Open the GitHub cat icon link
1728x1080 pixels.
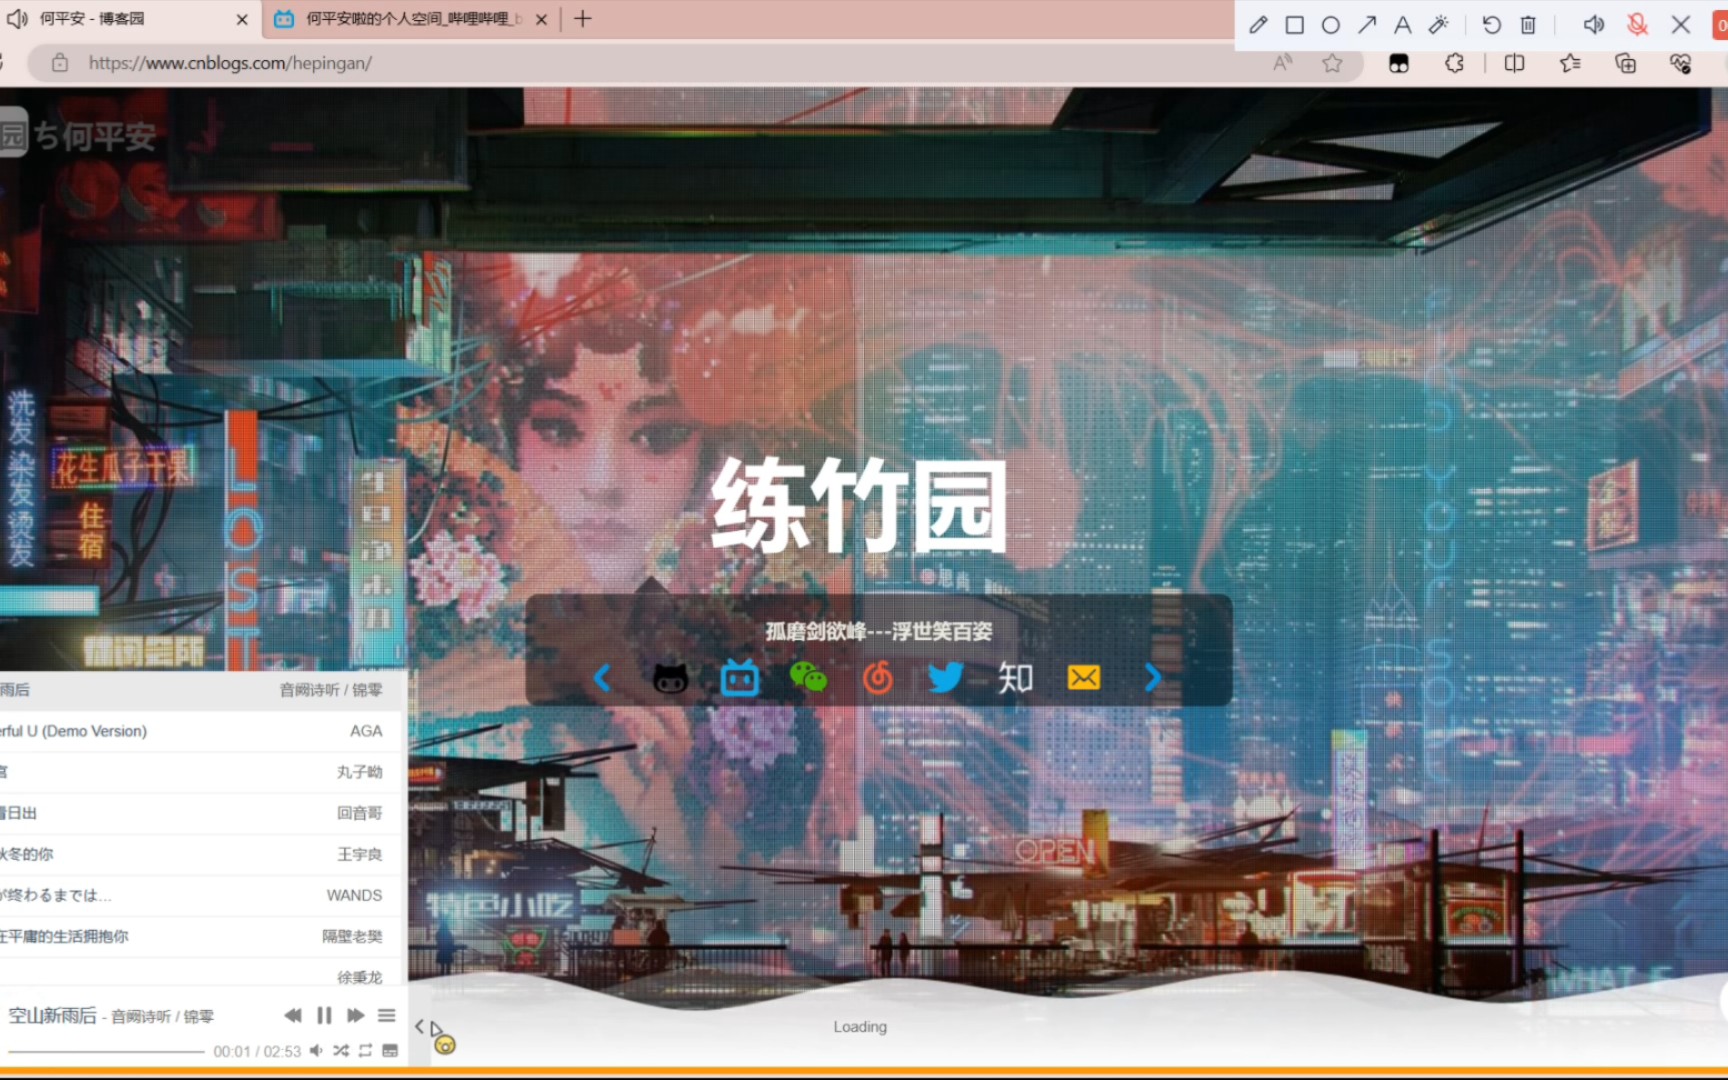coord(670,678)
